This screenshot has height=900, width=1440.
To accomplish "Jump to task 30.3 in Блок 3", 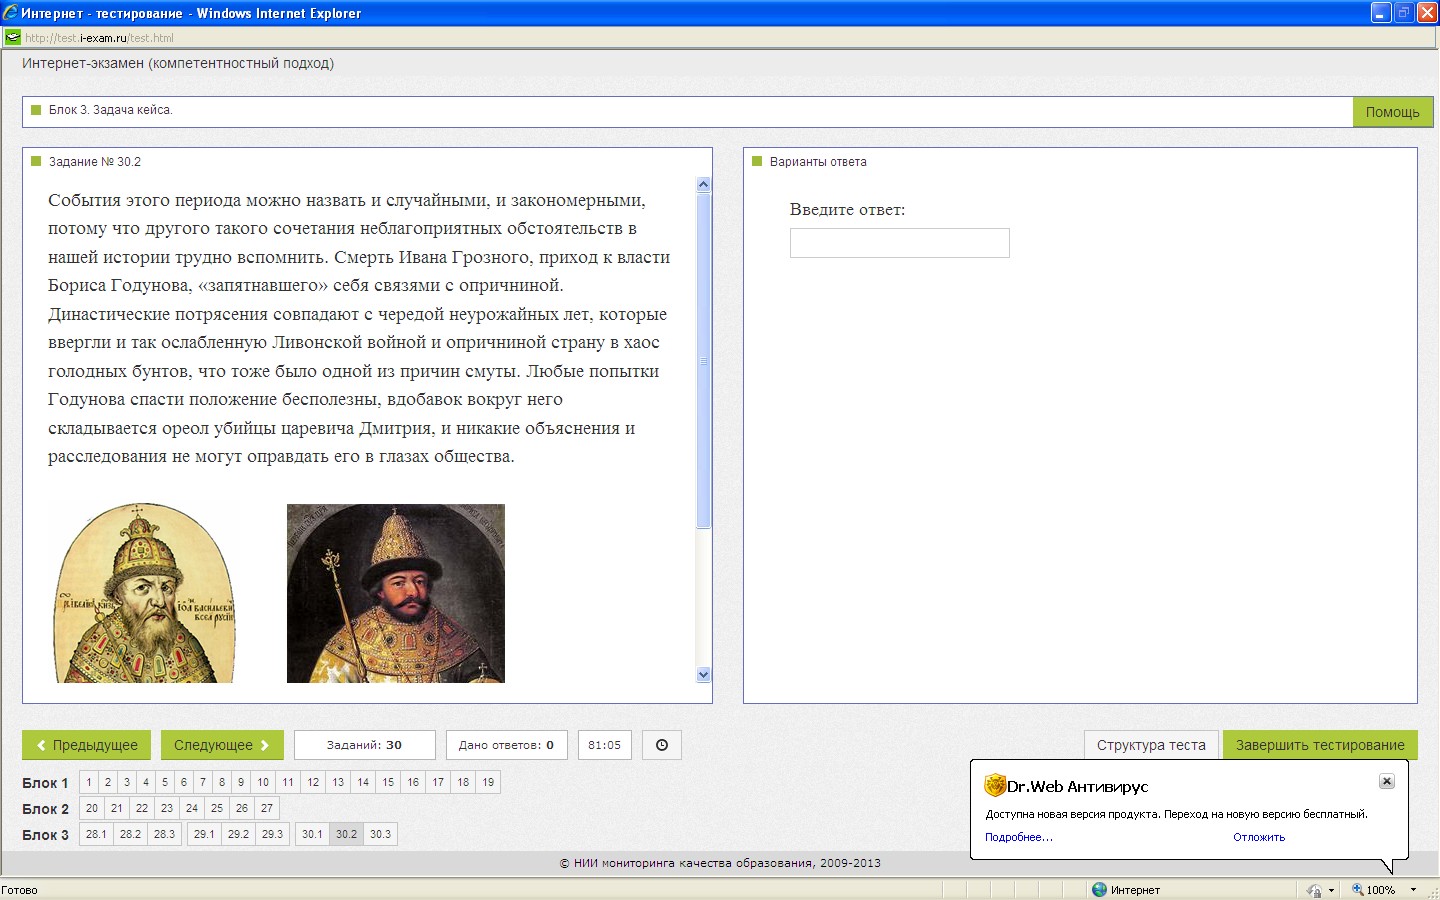I will coord(380,834).
